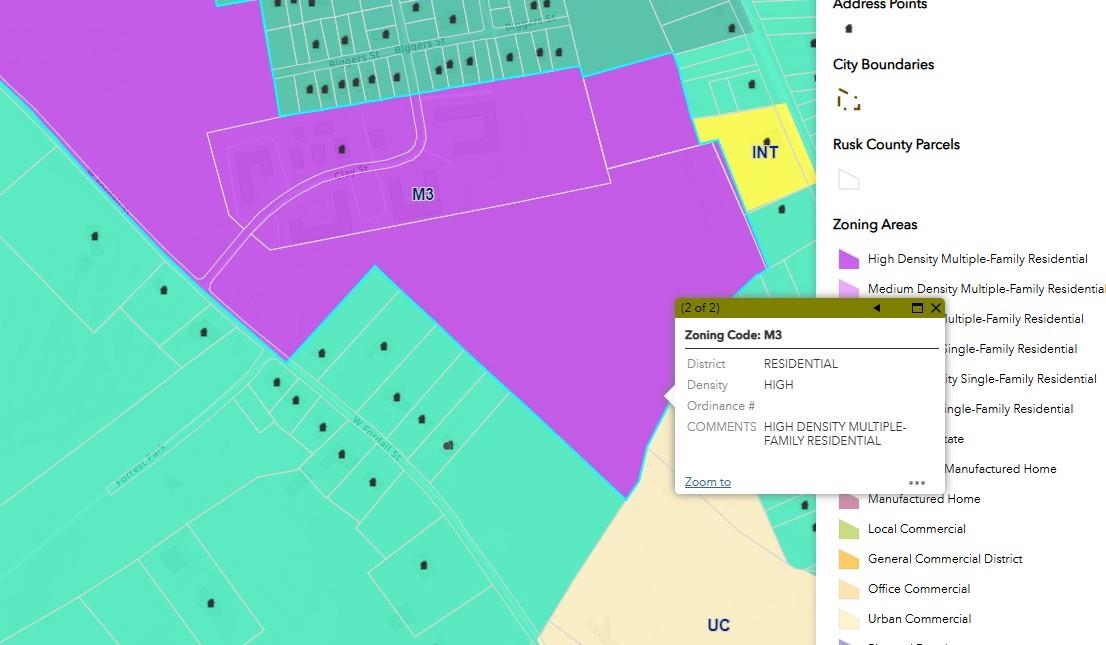Click the Rusk County Parcels legend icon
The height and width of the screenshot is (645, 1106).
(848, 180)
